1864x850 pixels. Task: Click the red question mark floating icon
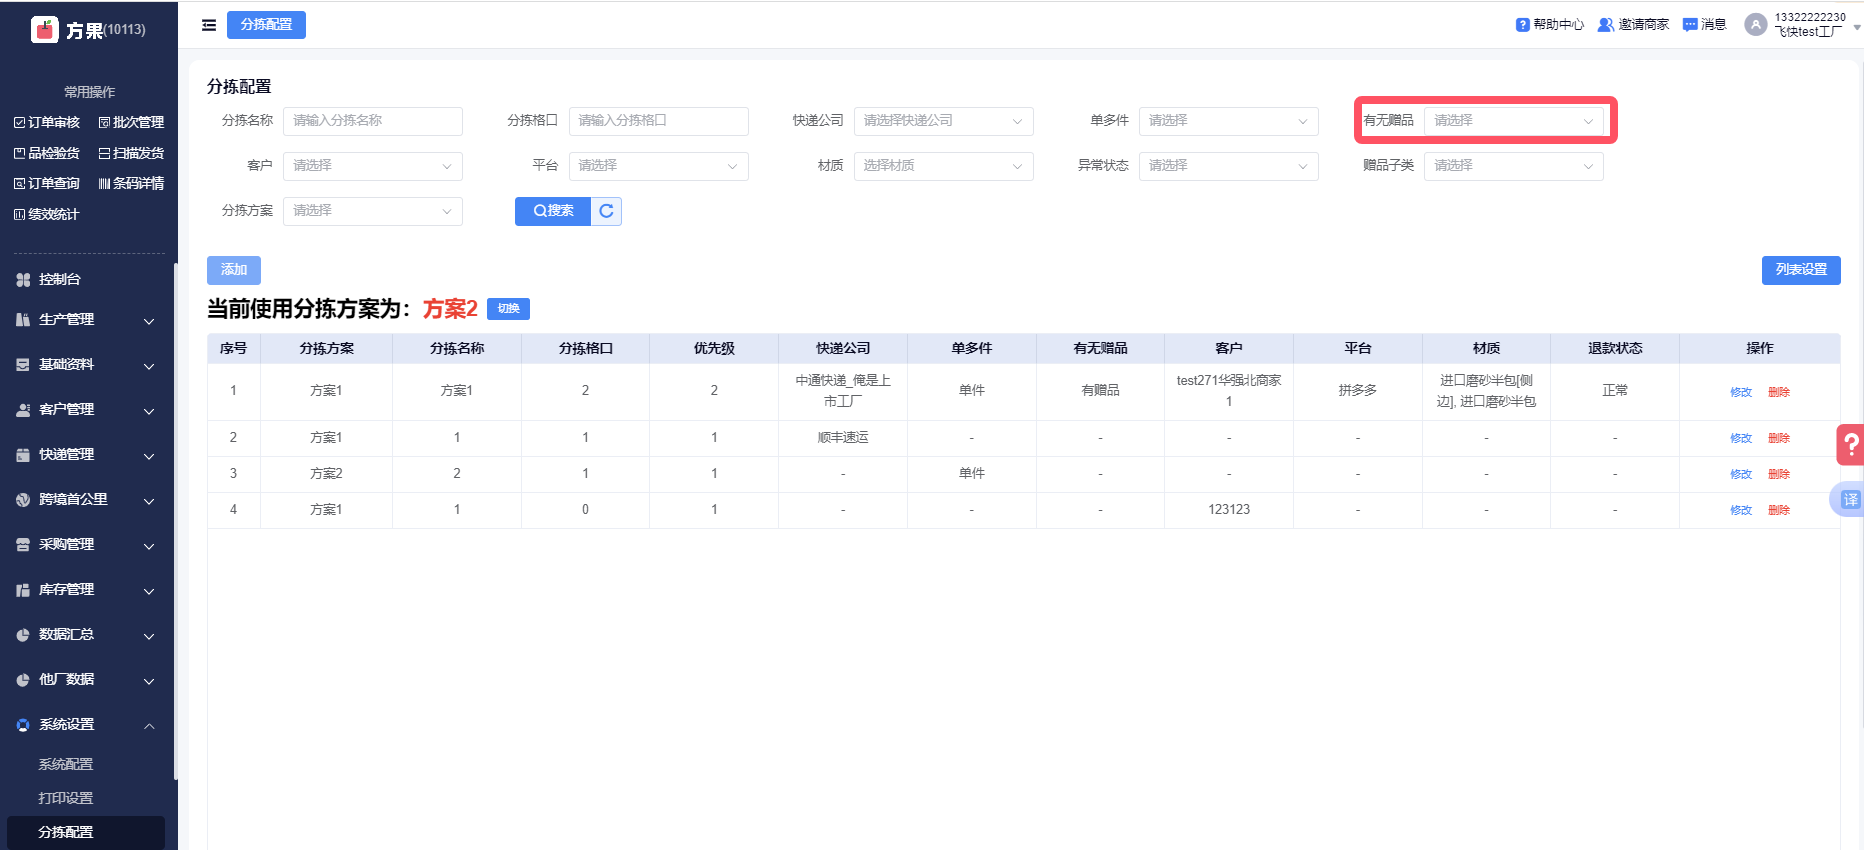[1851, 445]
